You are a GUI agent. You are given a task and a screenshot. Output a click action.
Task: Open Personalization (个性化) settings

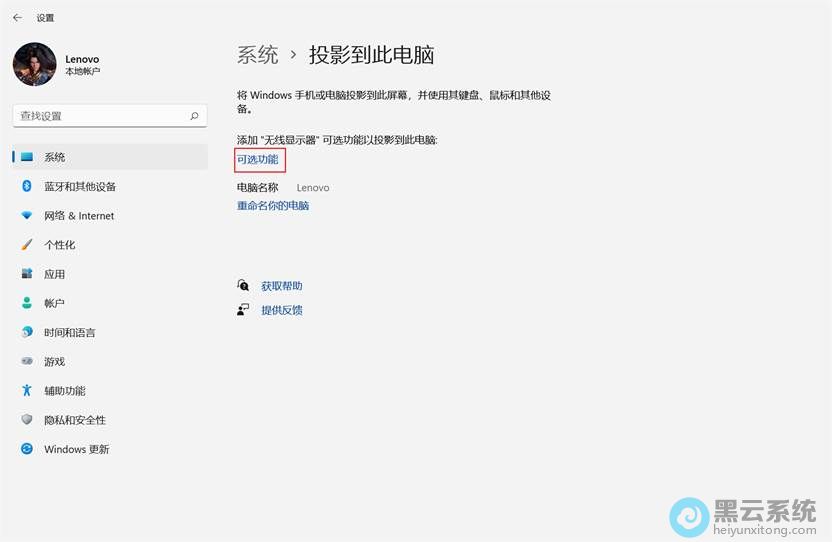(60, 245)
